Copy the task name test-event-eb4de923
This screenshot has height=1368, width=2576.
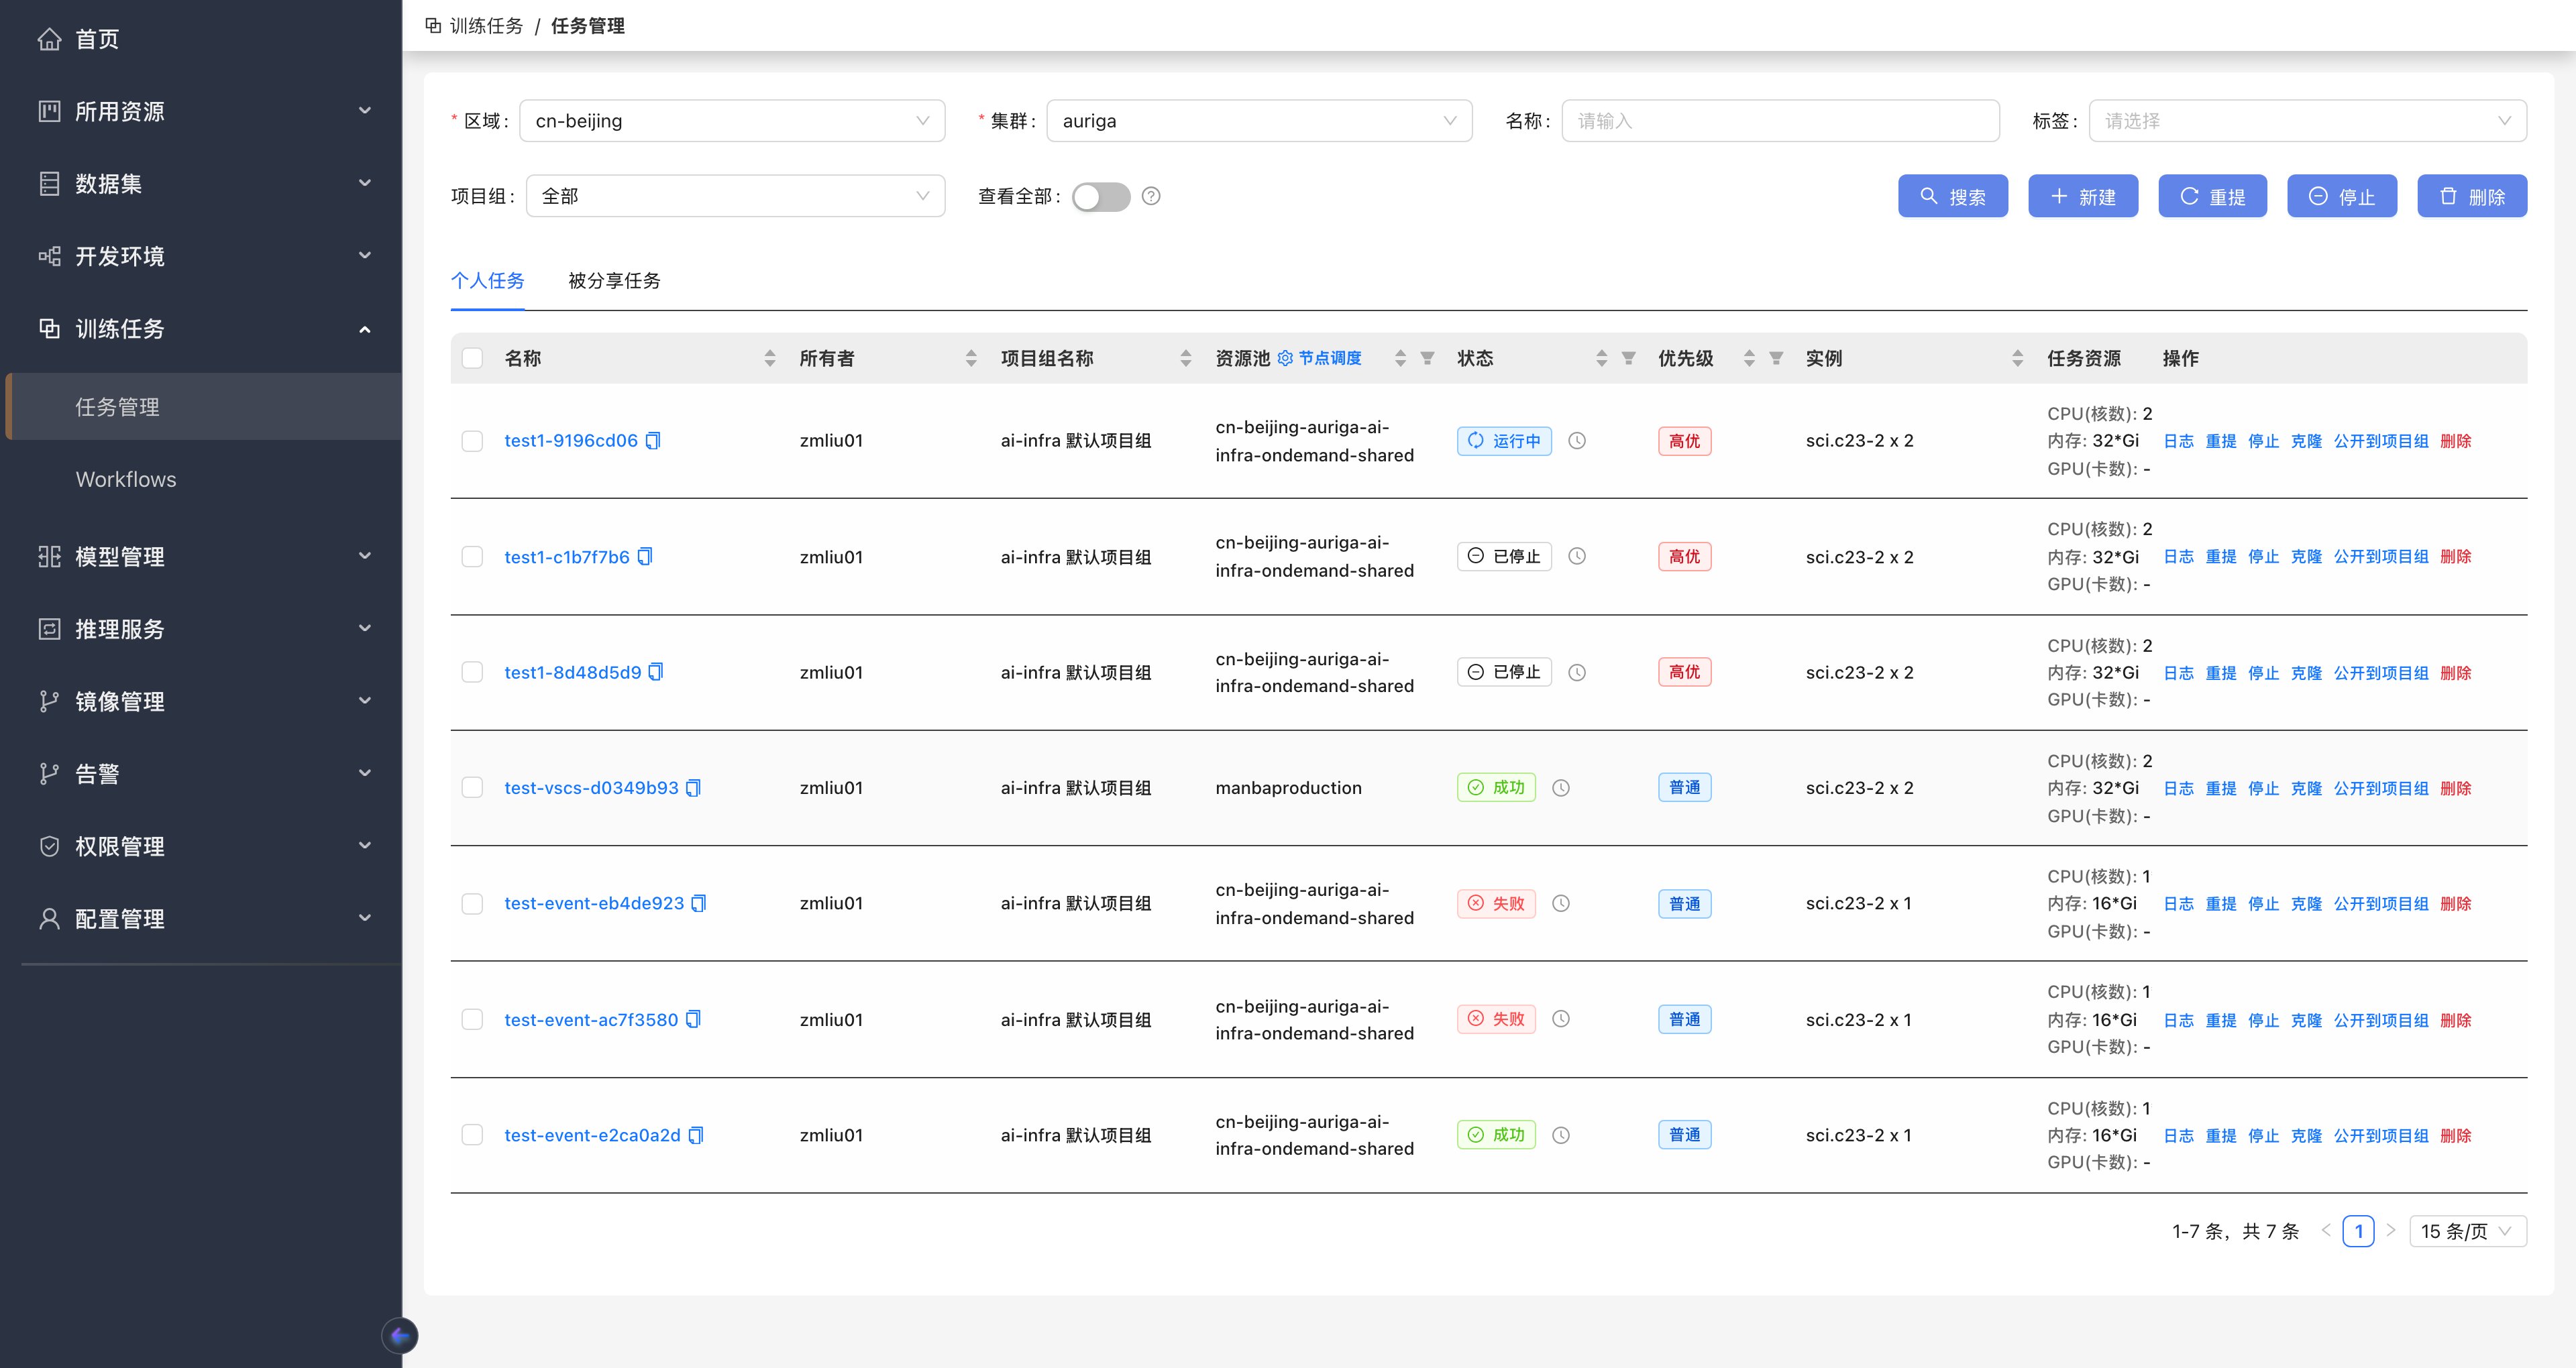pos(699,904)
